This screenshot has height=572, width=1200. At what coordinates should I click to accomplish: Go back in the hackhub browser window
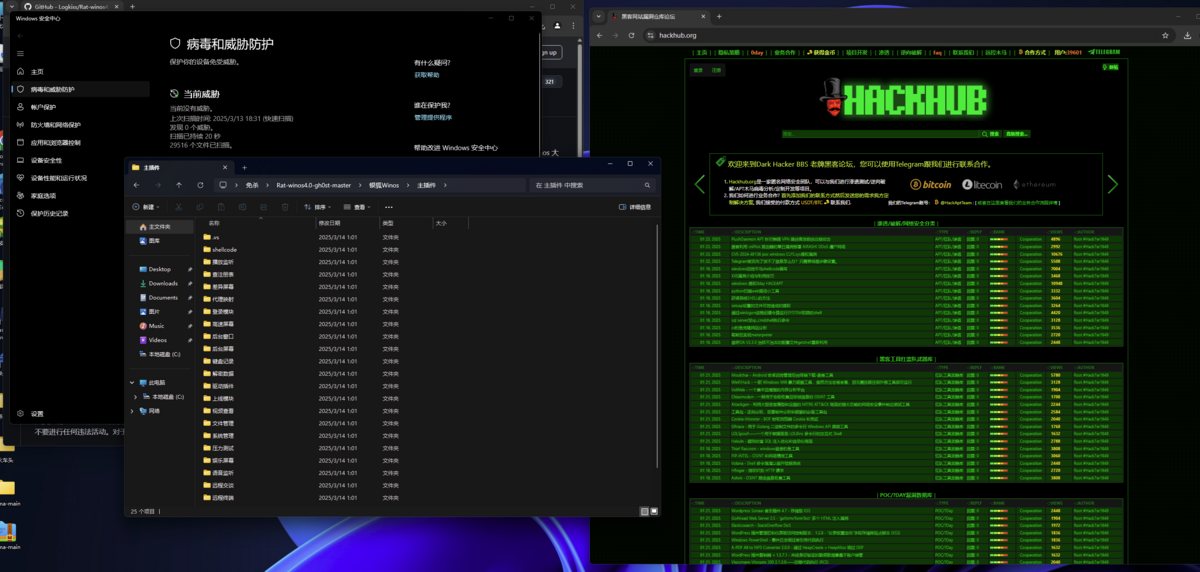coord(600,35)
